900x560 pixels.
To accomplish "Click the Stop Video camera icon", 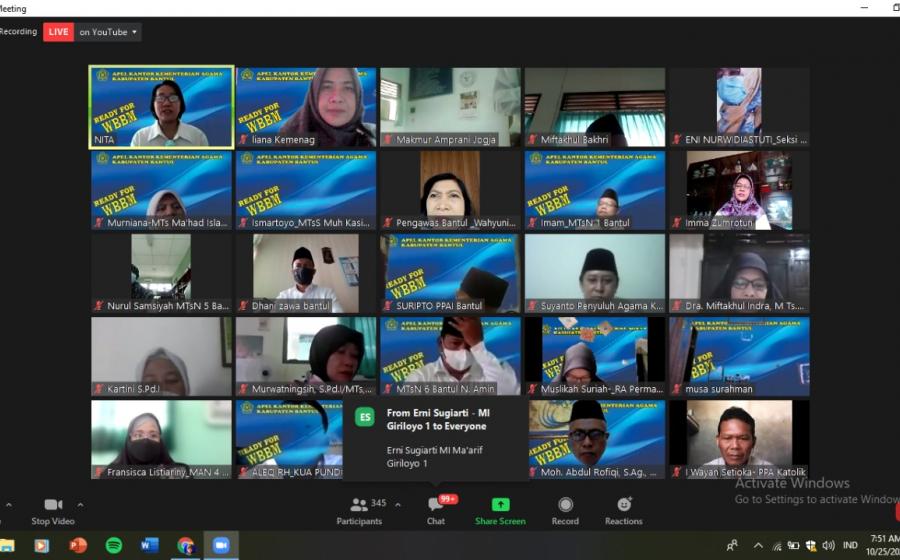I will click(x=53, y=505).
